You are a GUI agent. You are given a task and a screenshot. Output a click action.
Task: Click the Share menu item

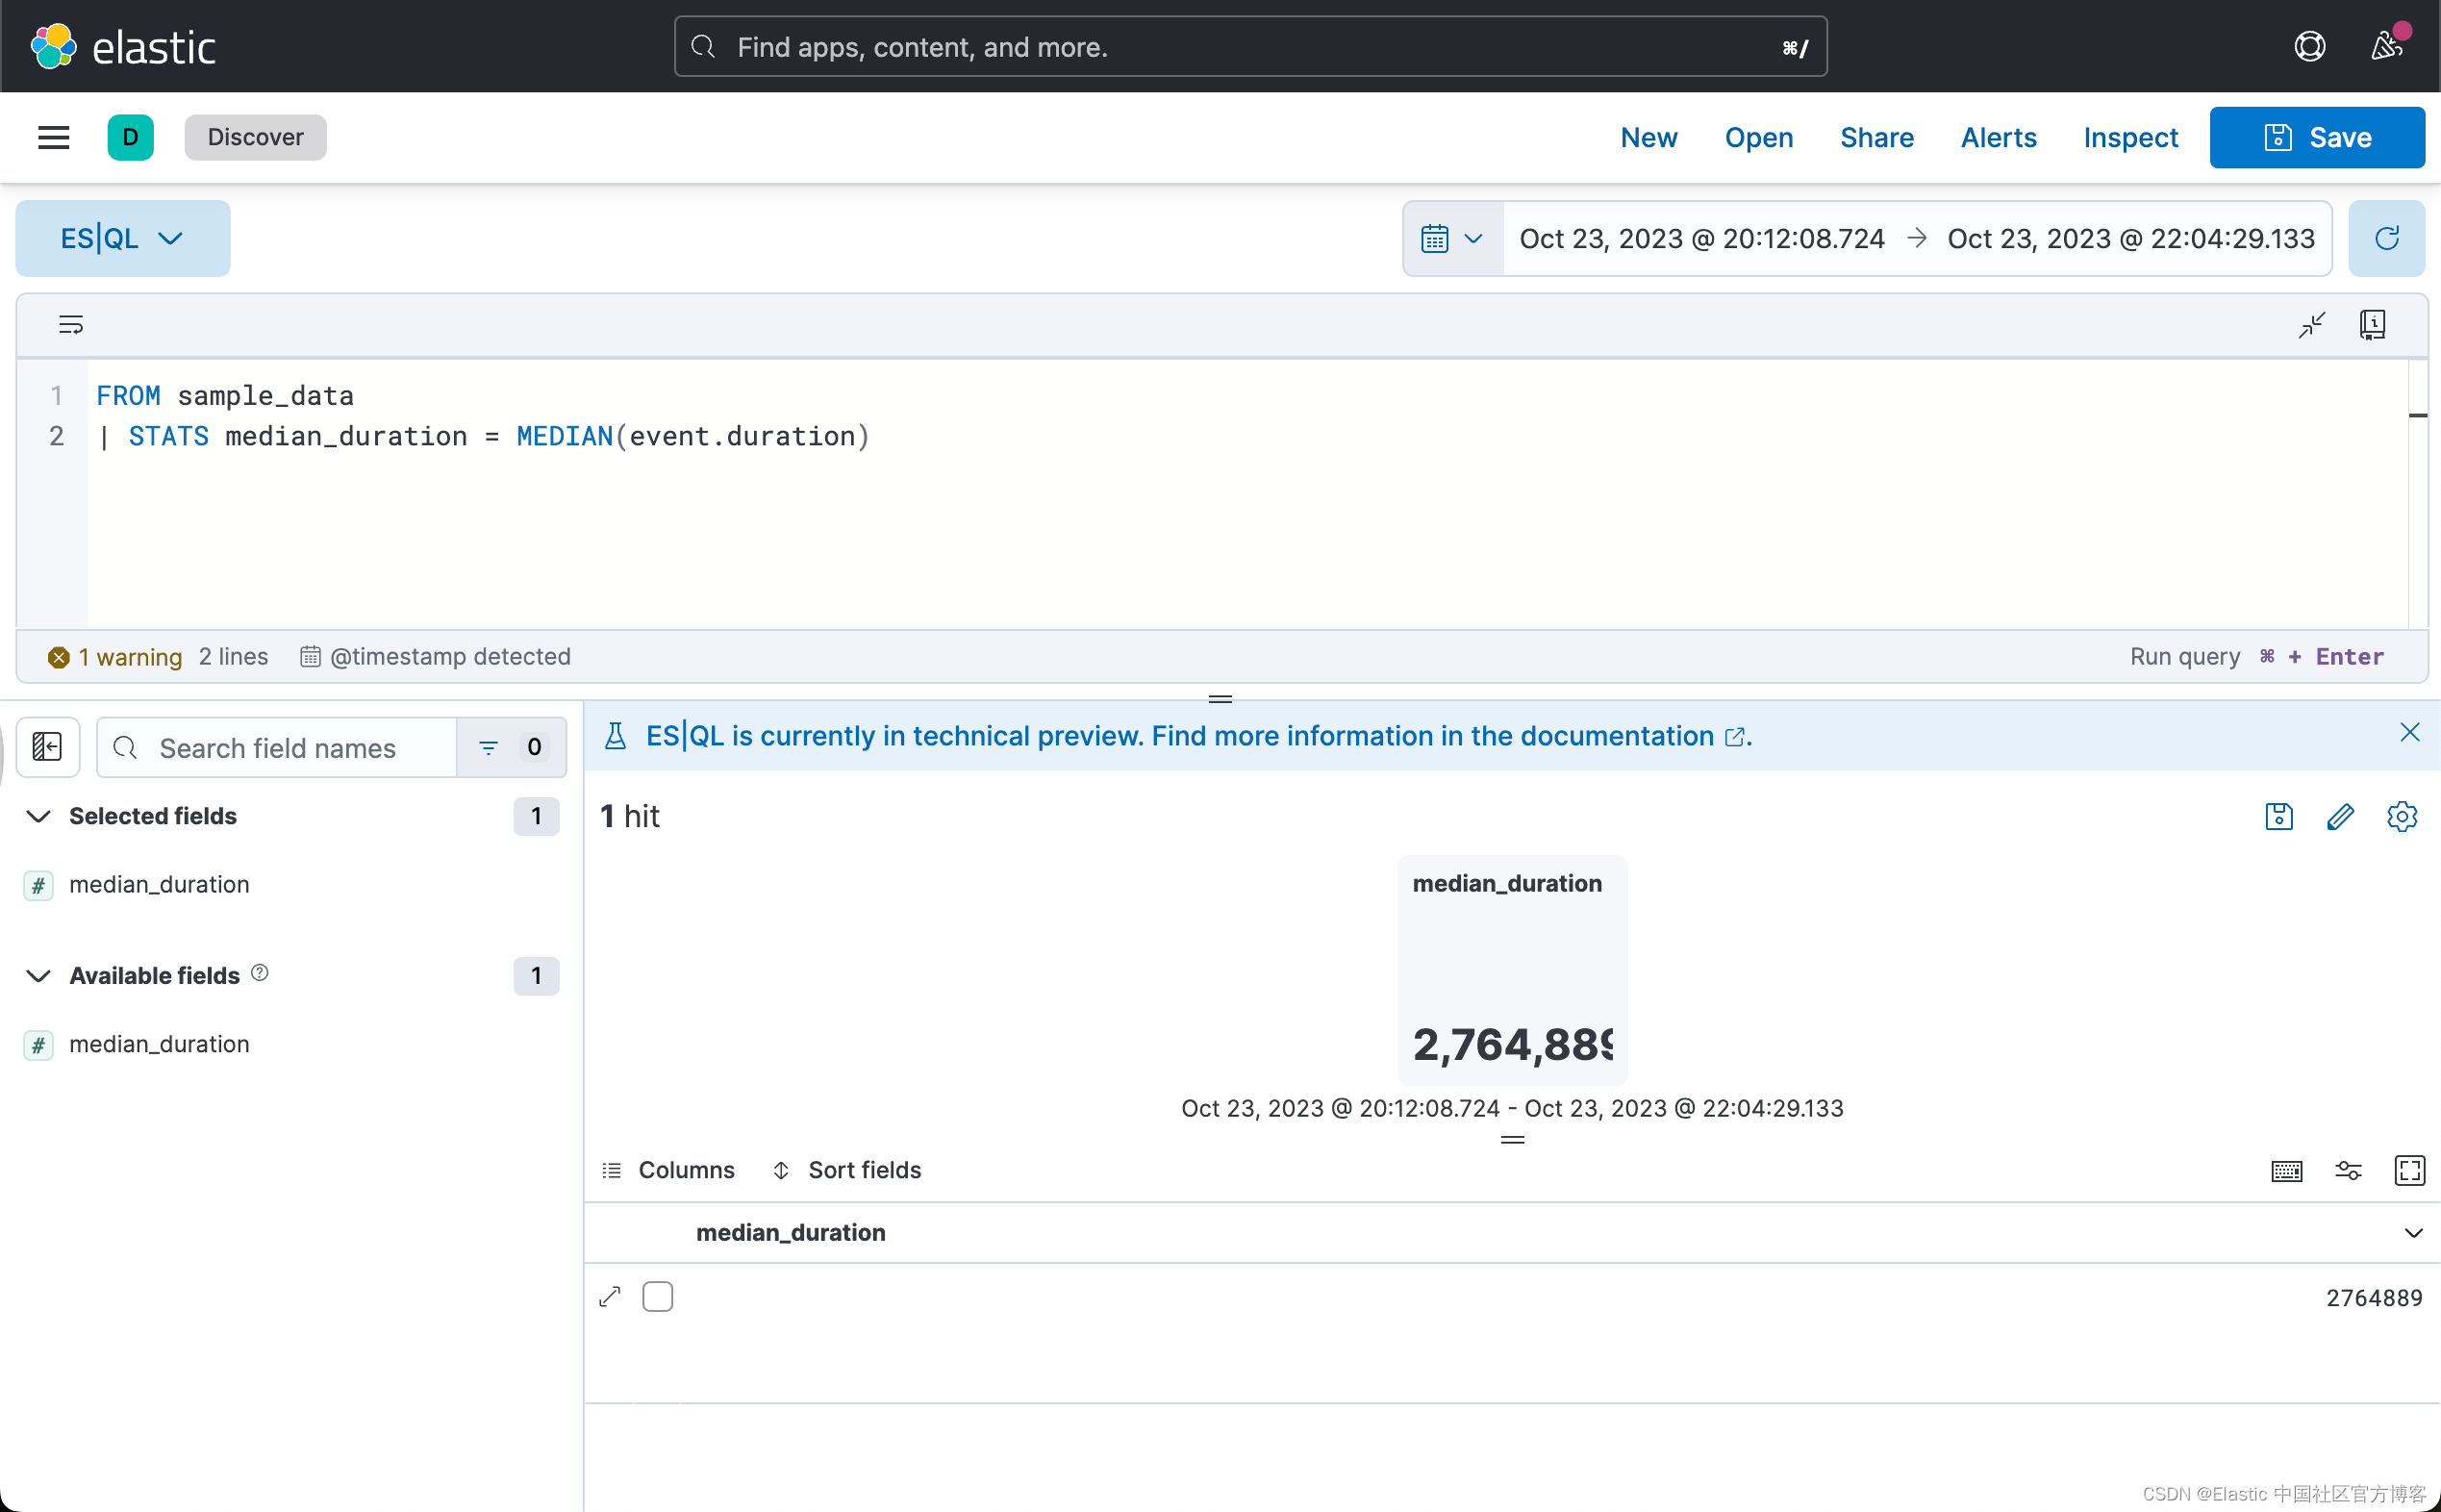(1876, 137)
